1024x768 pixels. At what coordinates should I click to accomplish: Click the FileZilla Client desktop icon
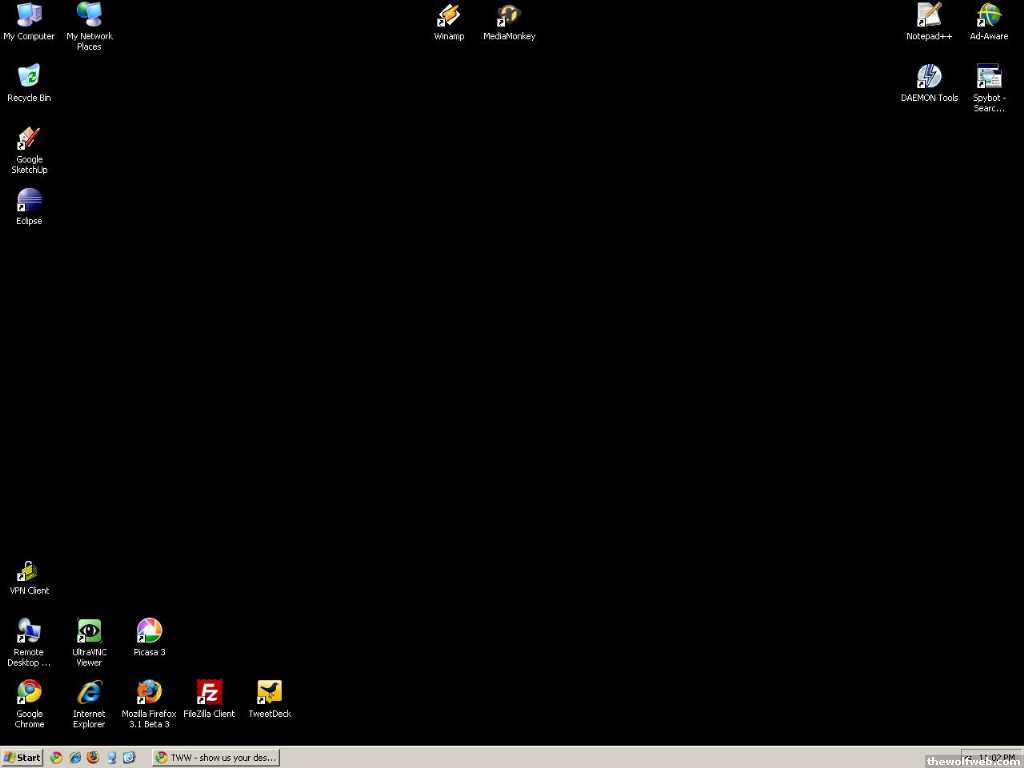pos(209,693)
